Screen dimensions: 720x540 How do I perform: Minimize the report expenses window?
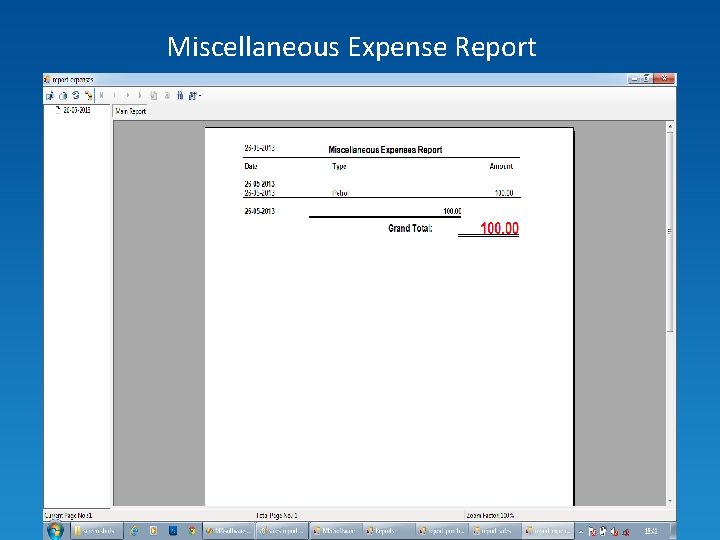pyautogui.click(x=634, y=79)
